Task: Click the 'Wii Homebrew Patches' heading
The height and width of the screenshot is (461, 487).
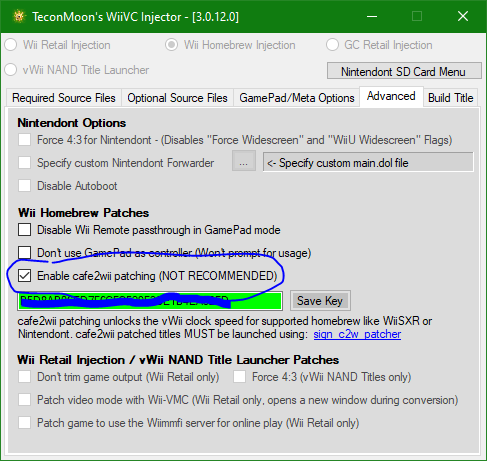Action: 83,213
